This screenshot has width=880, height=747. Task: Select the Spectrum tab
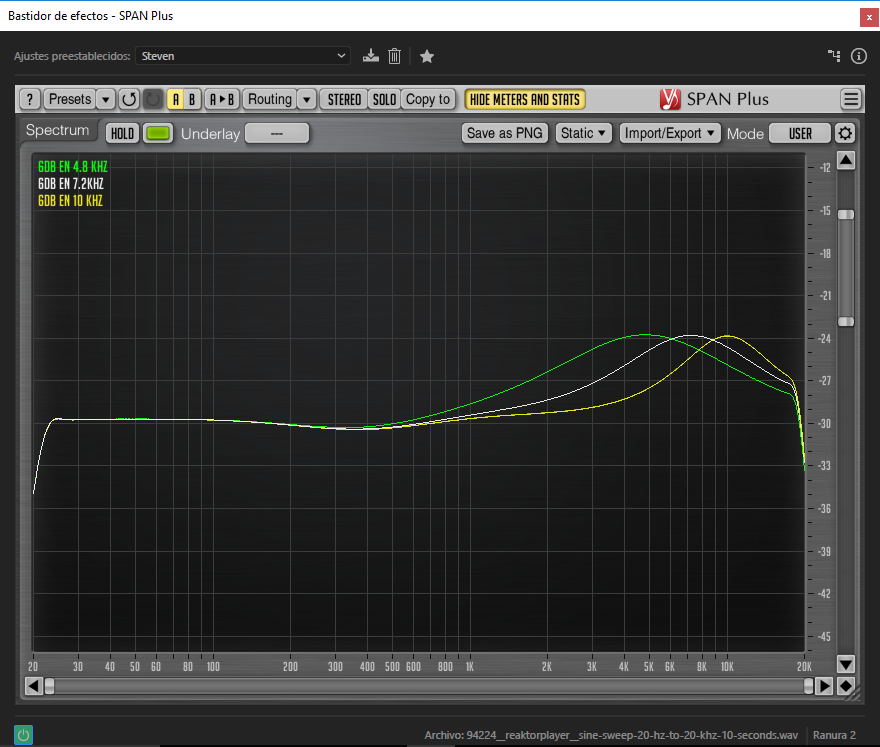click(57, 131)
